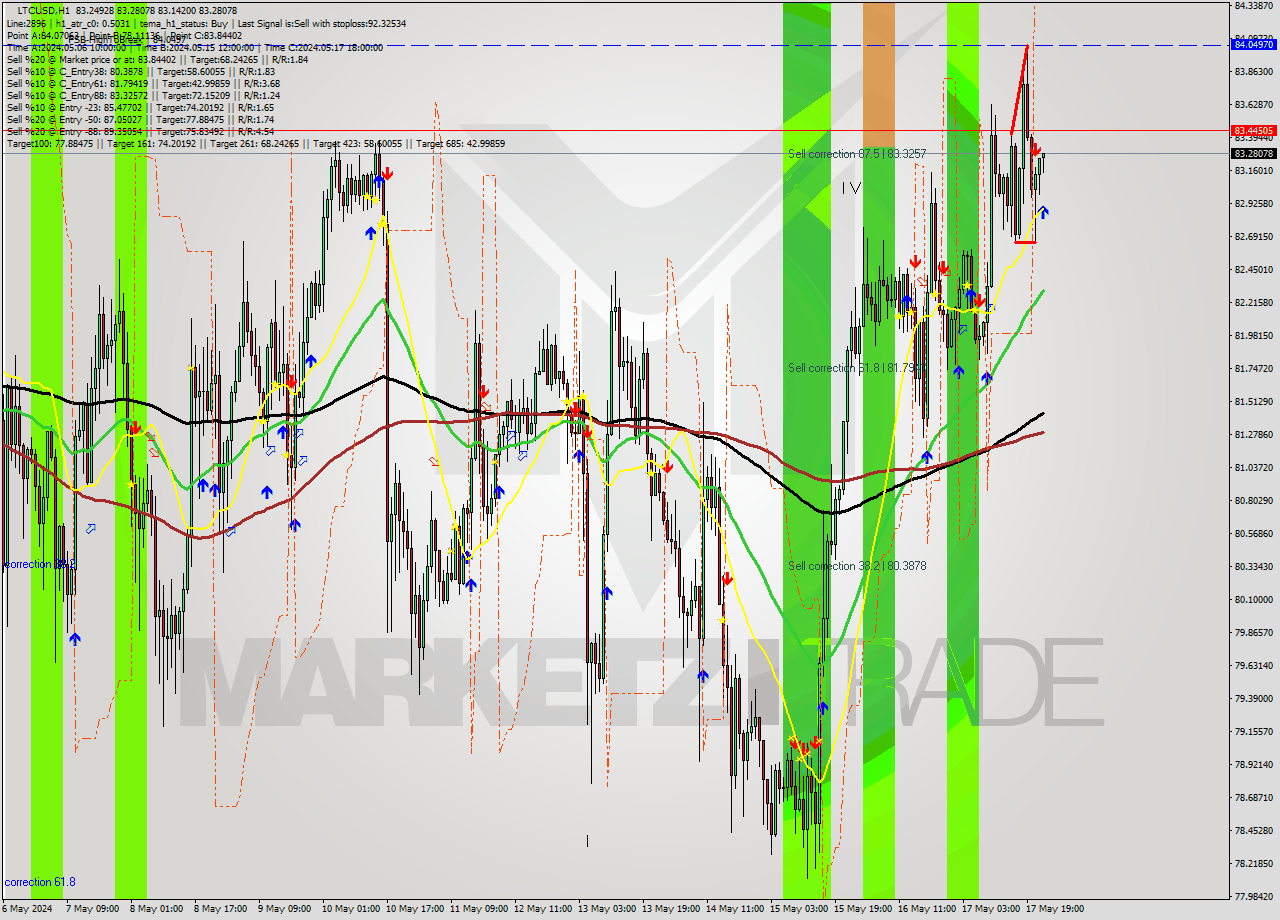The height and width of the screenshot is (920, 1280).
Task: Click '7 May 09:00' on time axis
Action: (92, 909)
